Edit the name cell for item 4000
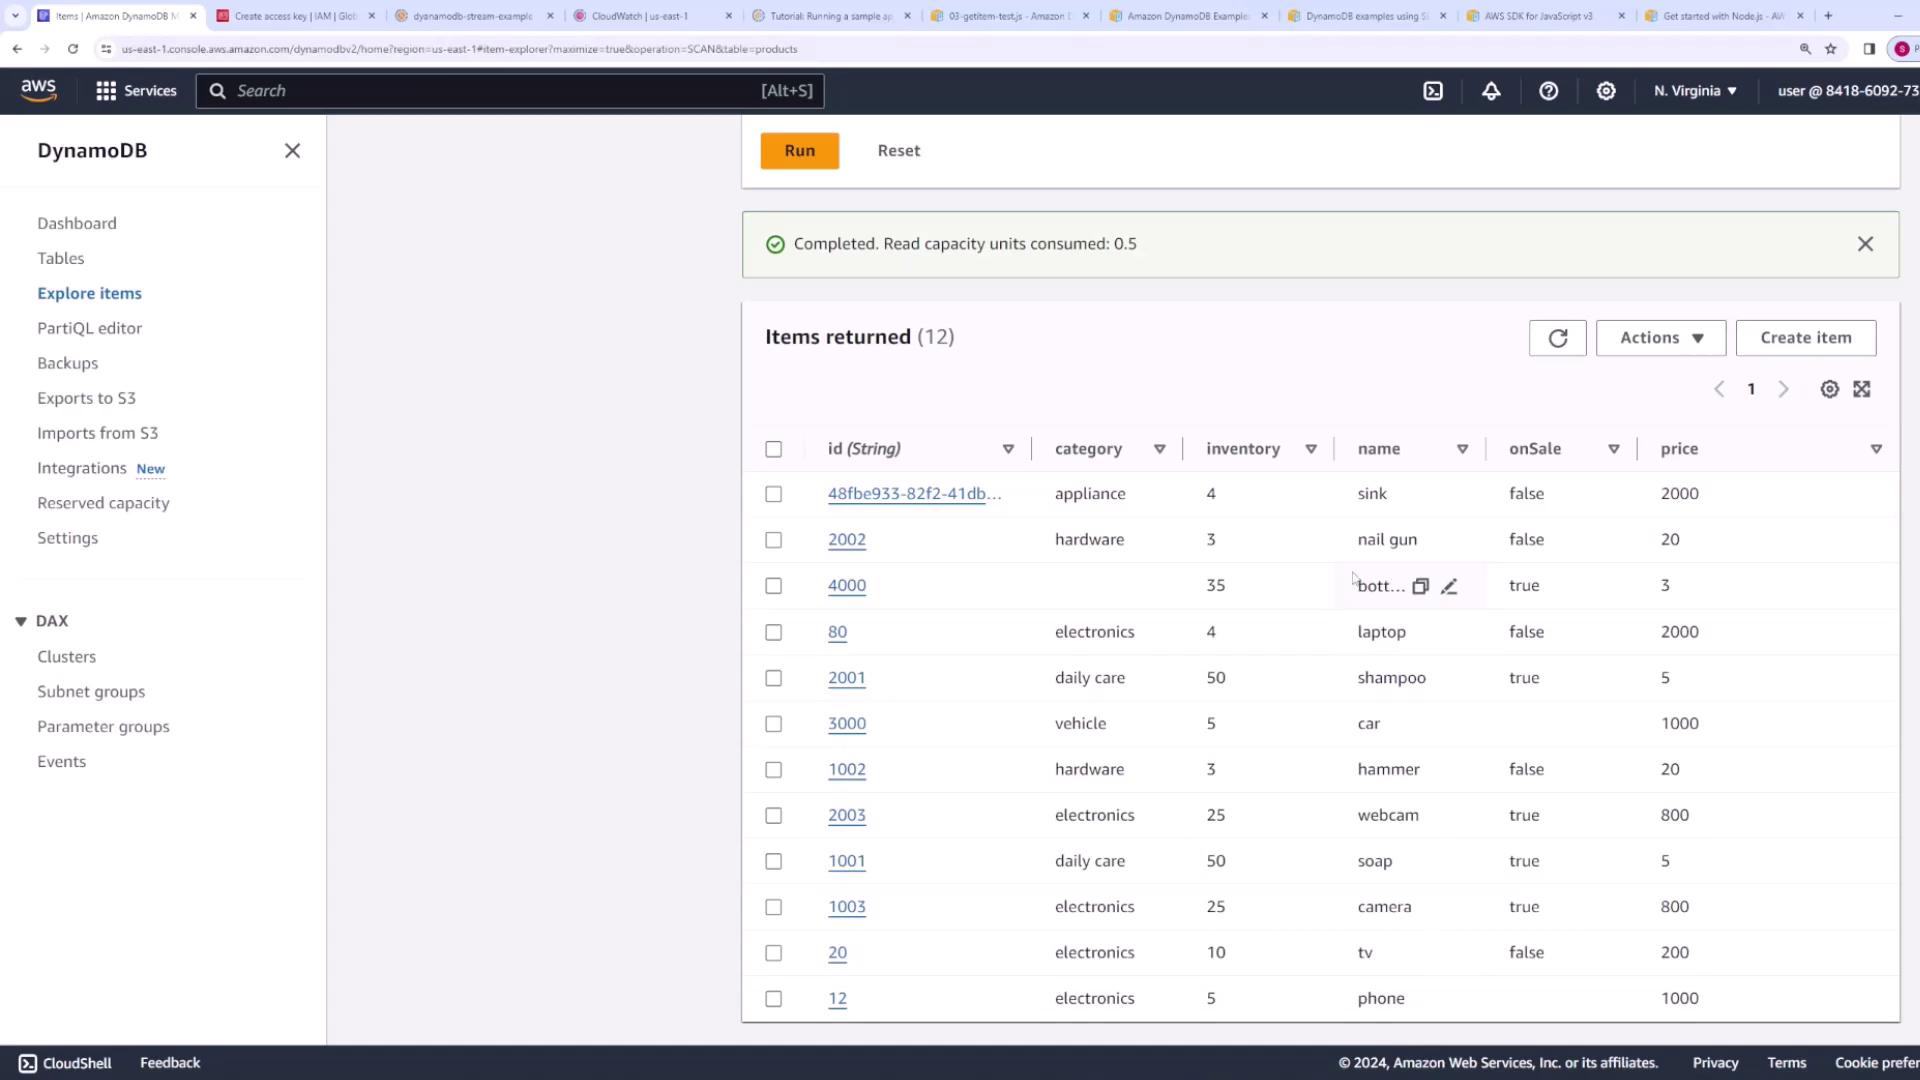Image resolution: width=1920 pixels, height=1080 pixels. (x=1449, y=587)
